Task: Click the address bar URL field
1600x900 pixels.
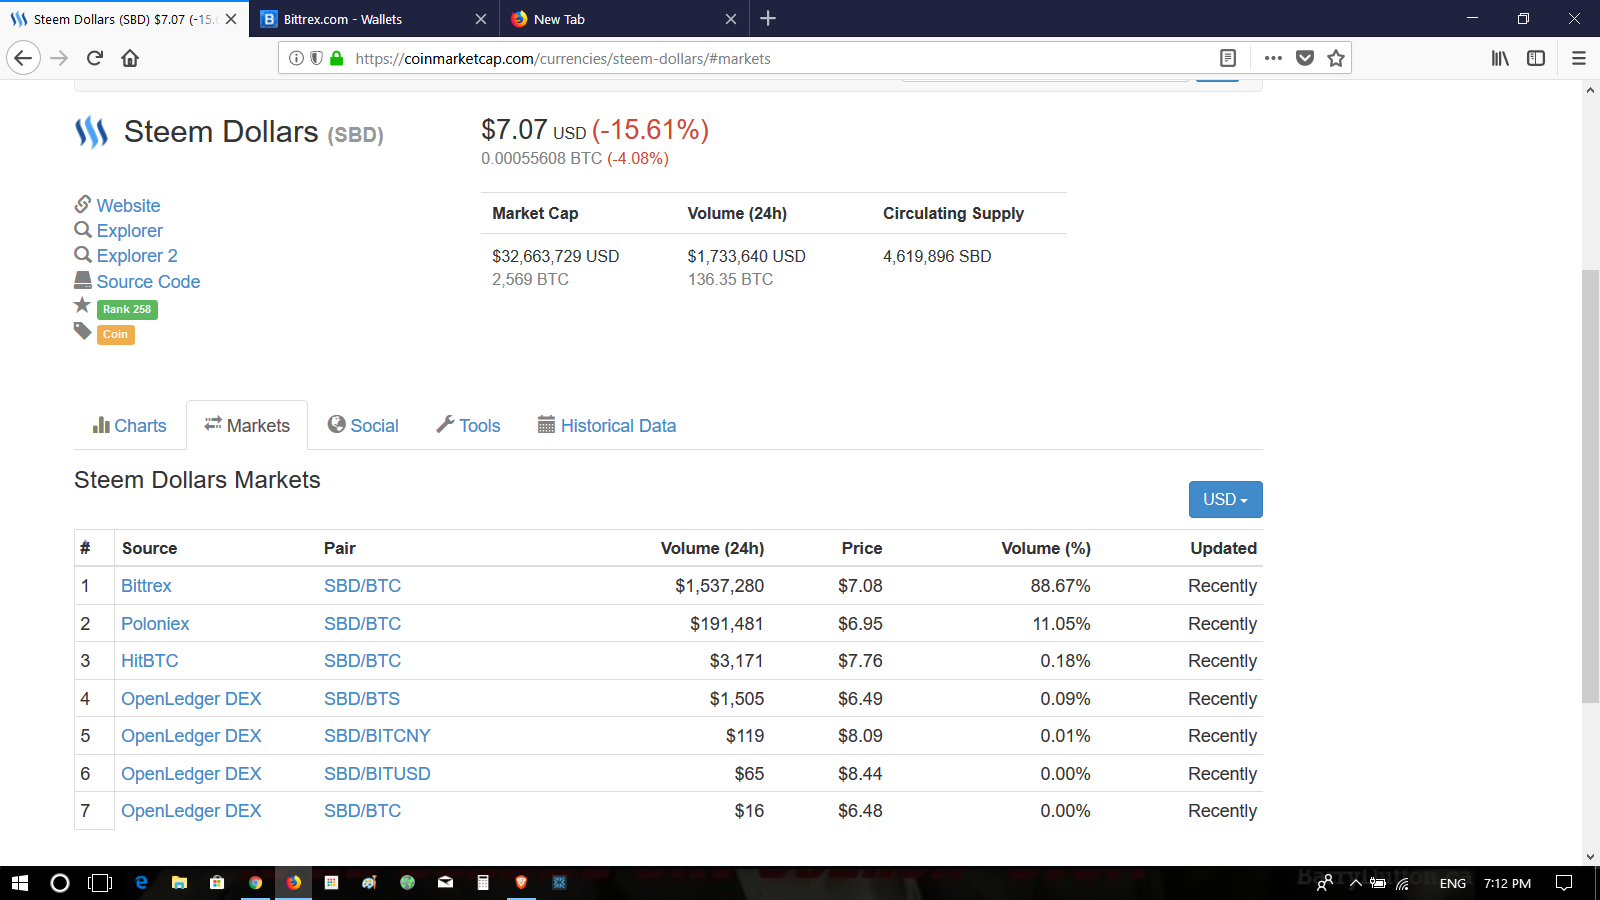Action: tap(780, 58)
